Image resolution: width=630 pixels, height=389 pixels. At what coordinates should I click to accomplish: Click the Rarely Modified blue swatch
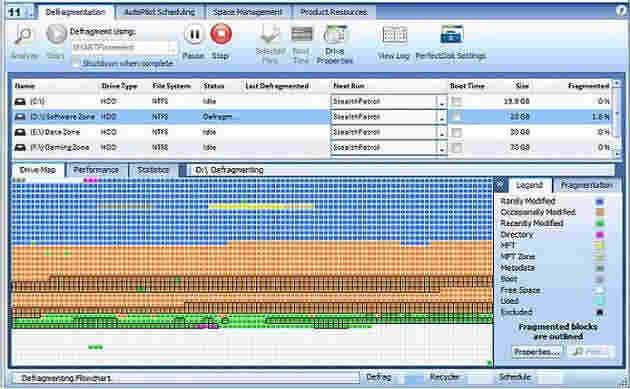[599, 201]
